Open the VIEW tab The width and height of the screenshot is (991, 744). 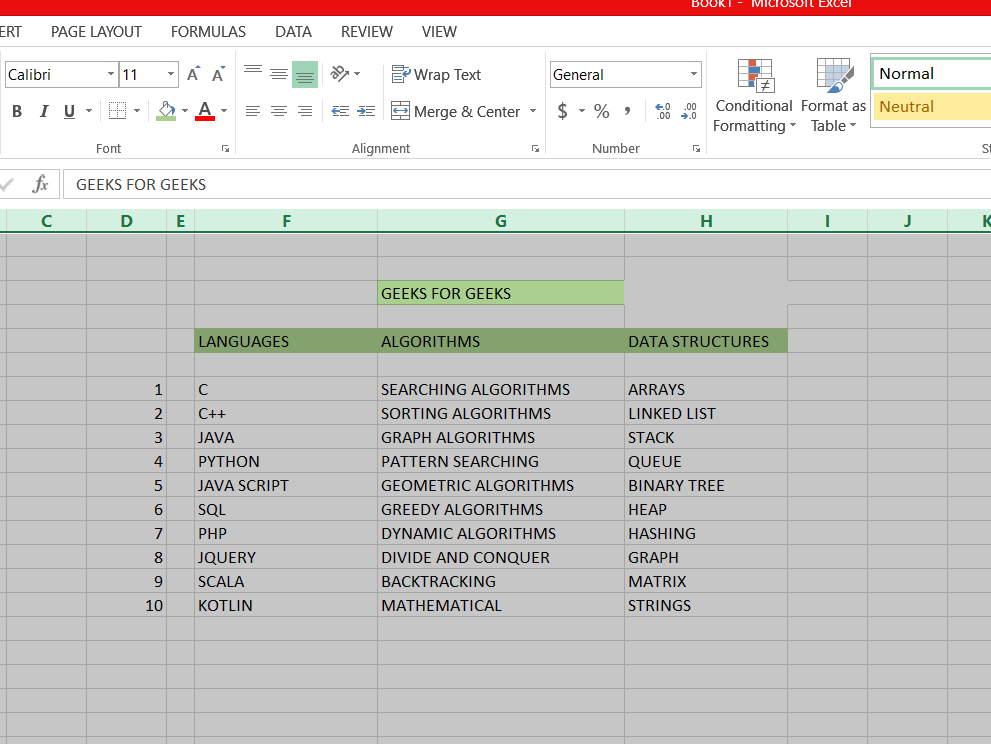439,32
